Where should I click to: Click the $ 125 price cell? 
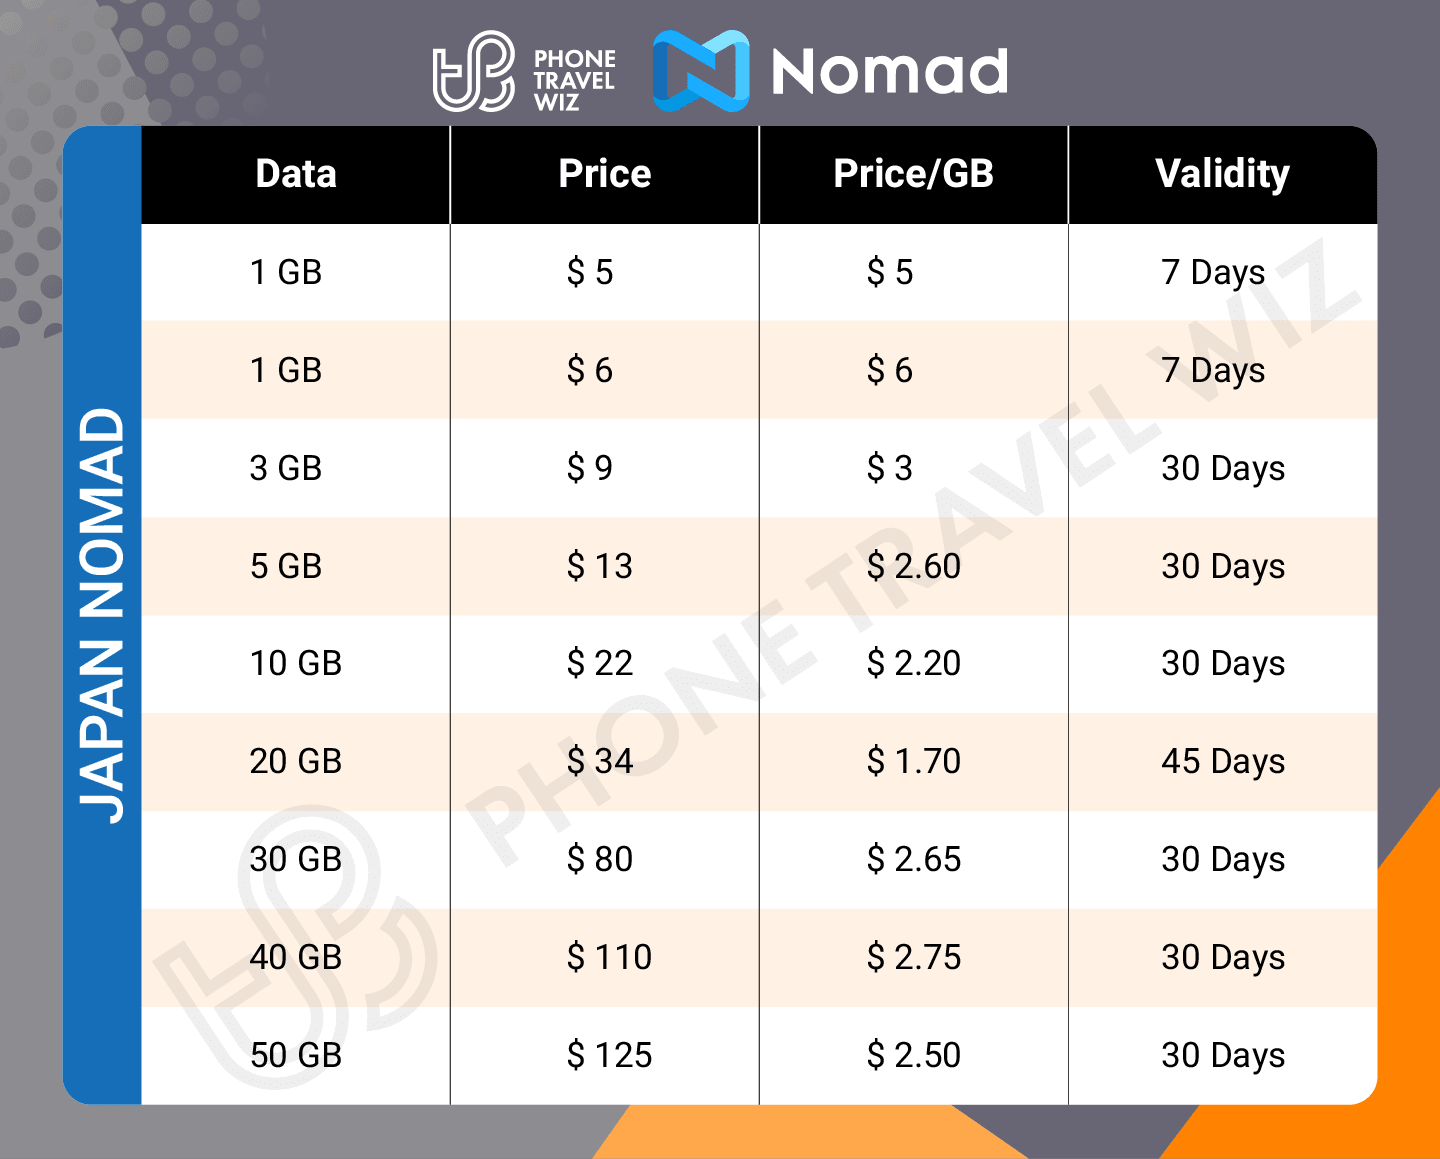pyautogui.click(x=609, y=1055)
